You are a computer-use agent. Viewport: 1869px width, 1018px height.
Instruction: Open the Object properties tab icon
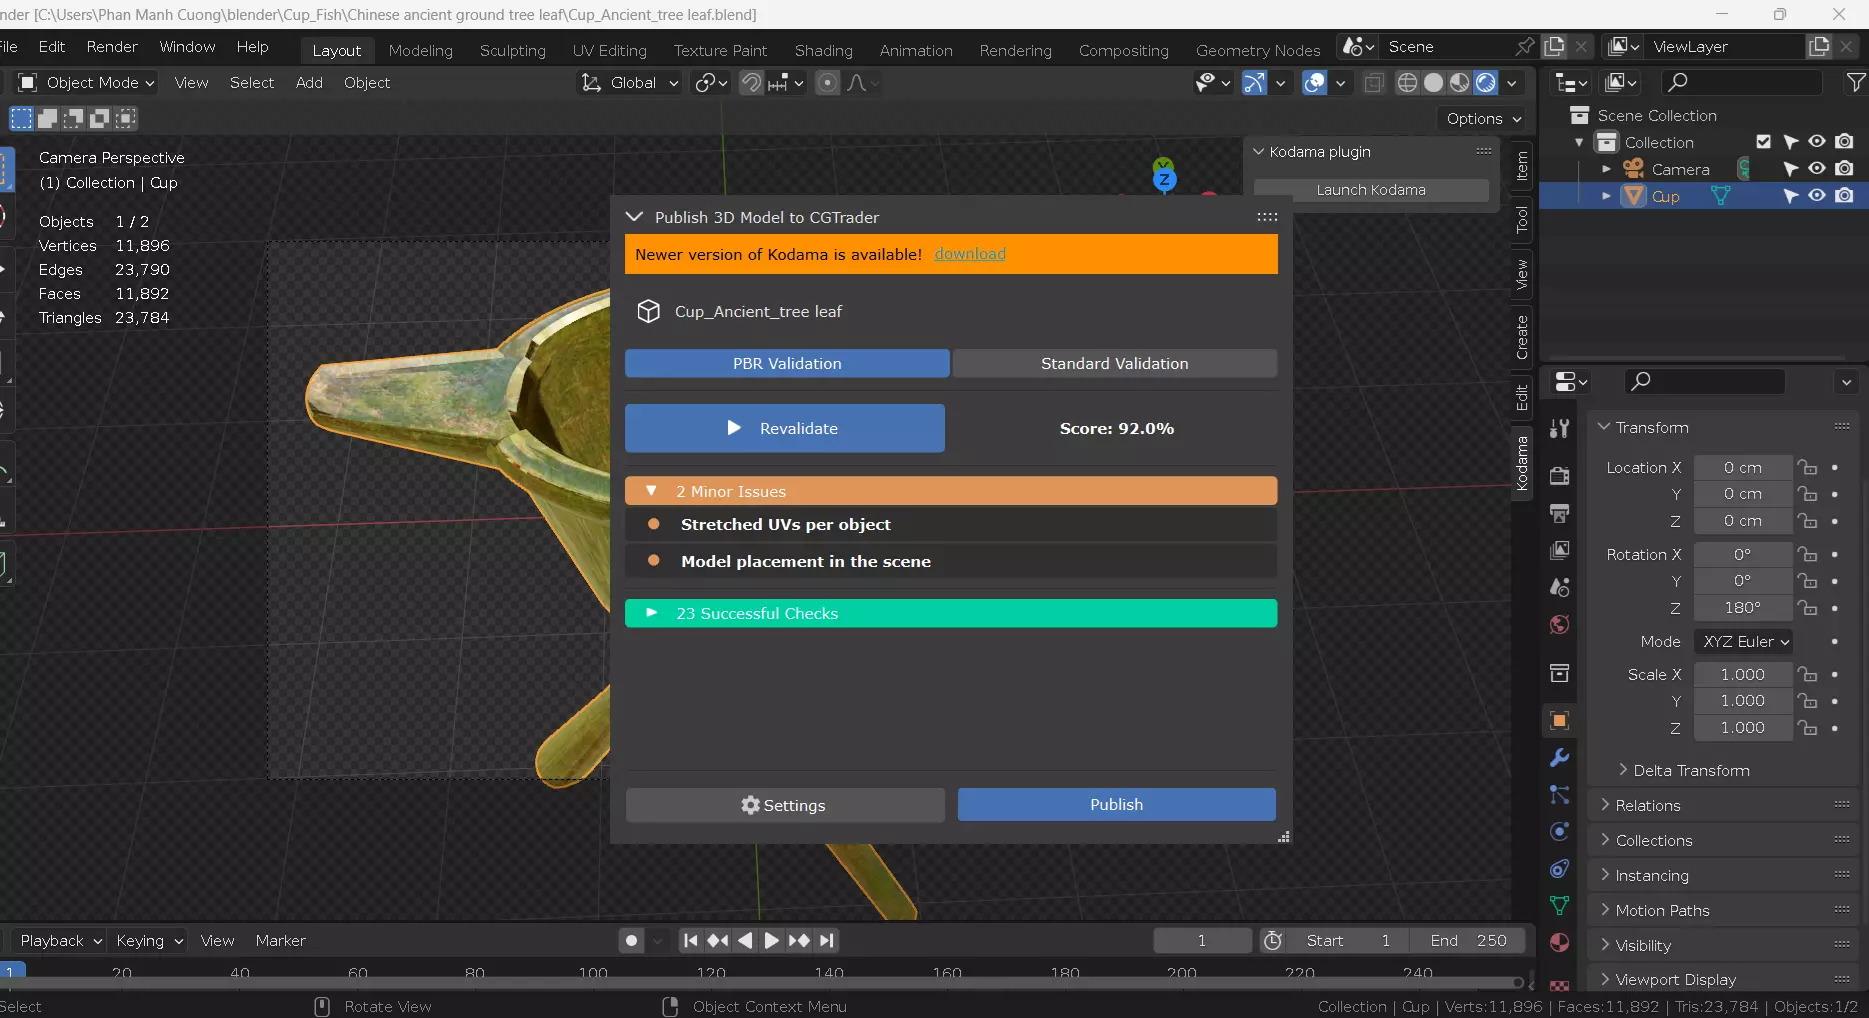(1559, 721)
